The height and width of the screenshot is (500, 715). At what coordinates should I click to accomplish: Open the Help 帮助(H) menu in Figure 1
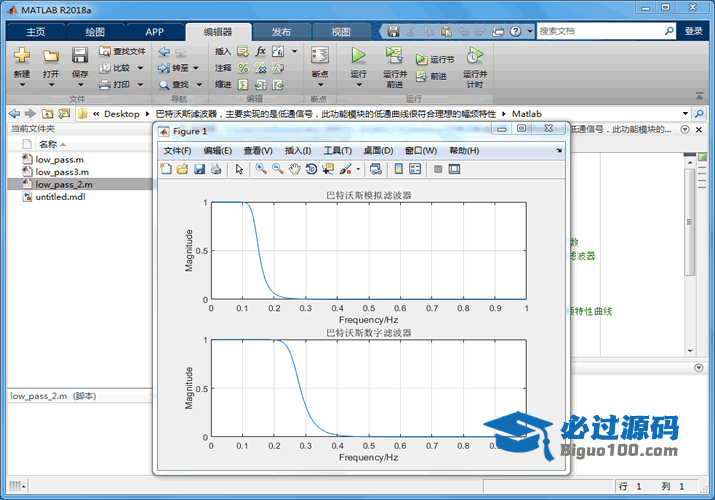pos(464,151)
